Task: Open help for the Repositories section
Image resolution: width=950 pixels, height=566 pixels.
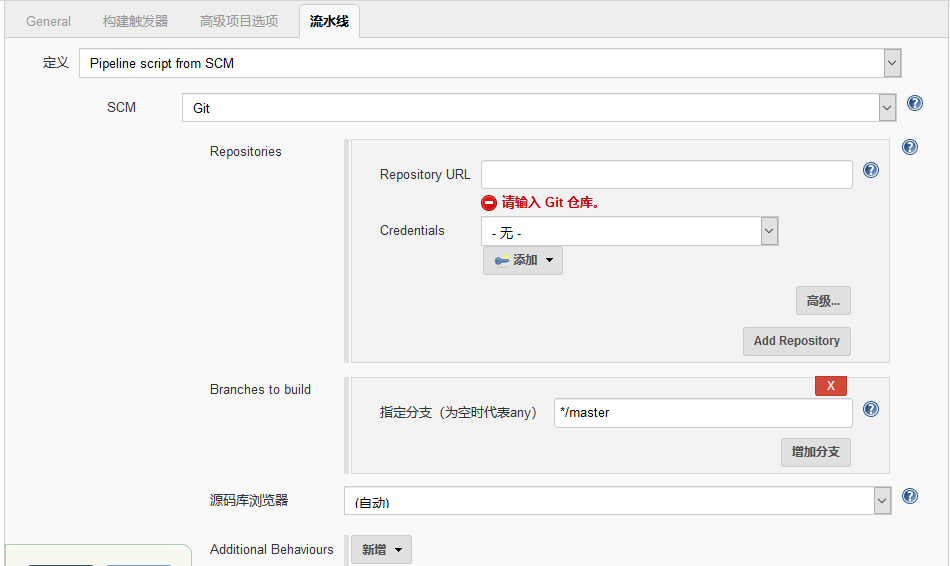Action: [909, 147]
